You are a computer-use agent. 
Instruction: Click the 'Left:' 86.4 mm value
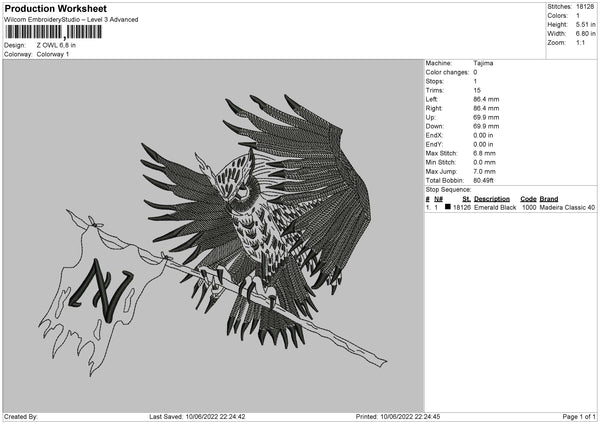pyautogui.click(x=486, y=99)
